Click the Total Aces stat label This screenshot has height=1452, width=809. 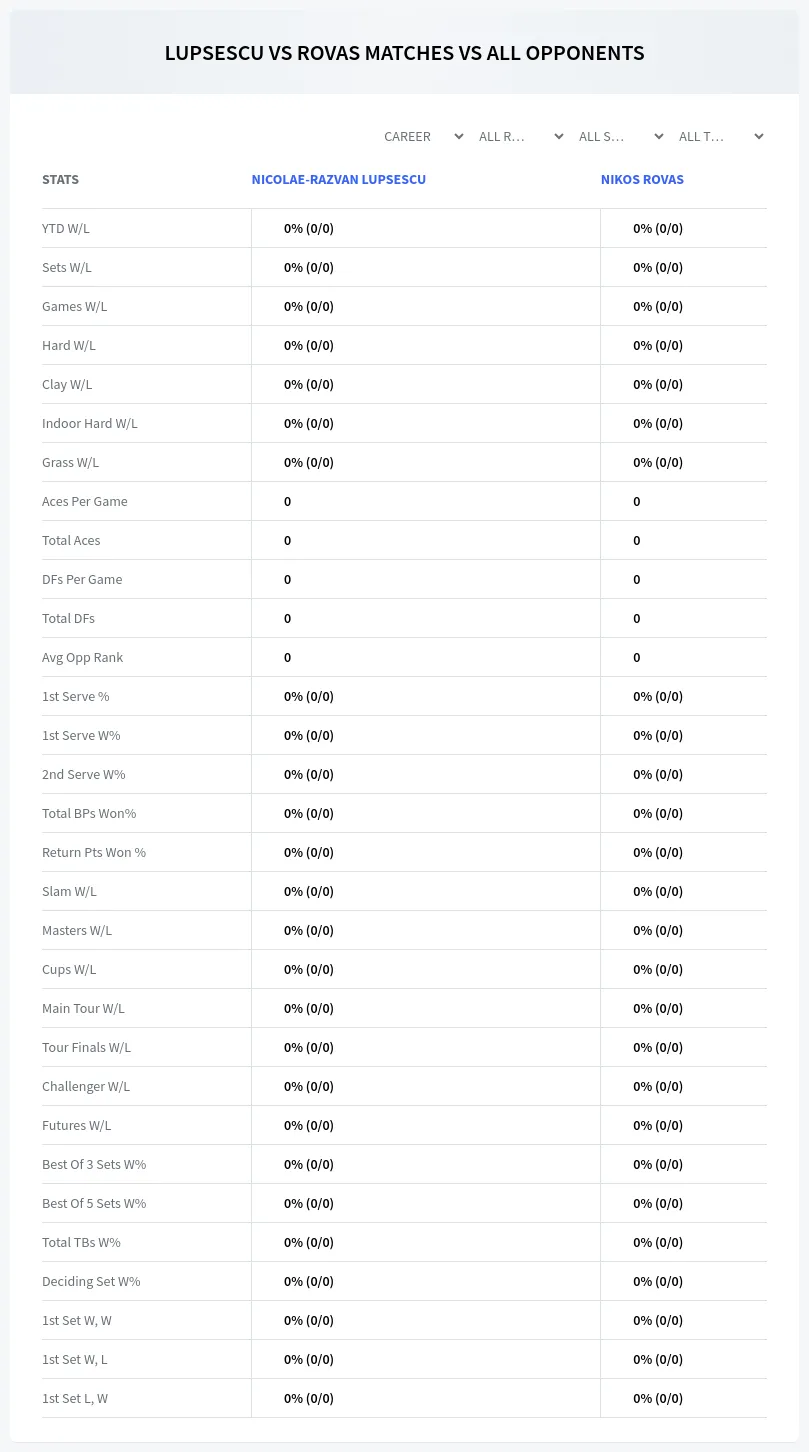click(x=71, y=540)
